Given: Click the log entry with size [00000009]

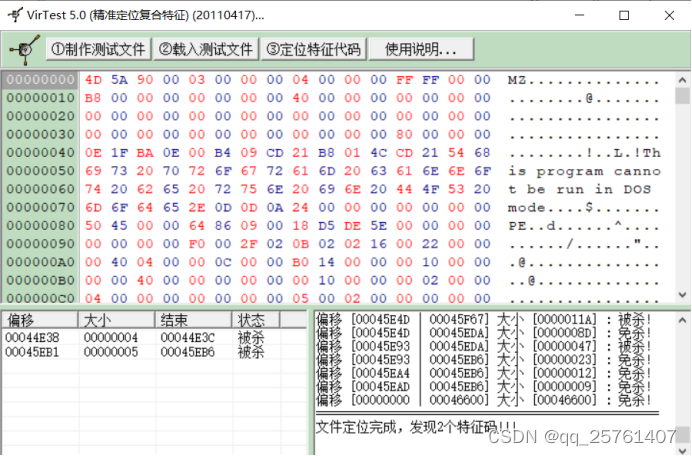Looking at the screenshot, I should pyautogui.click(x=484, y=386).
